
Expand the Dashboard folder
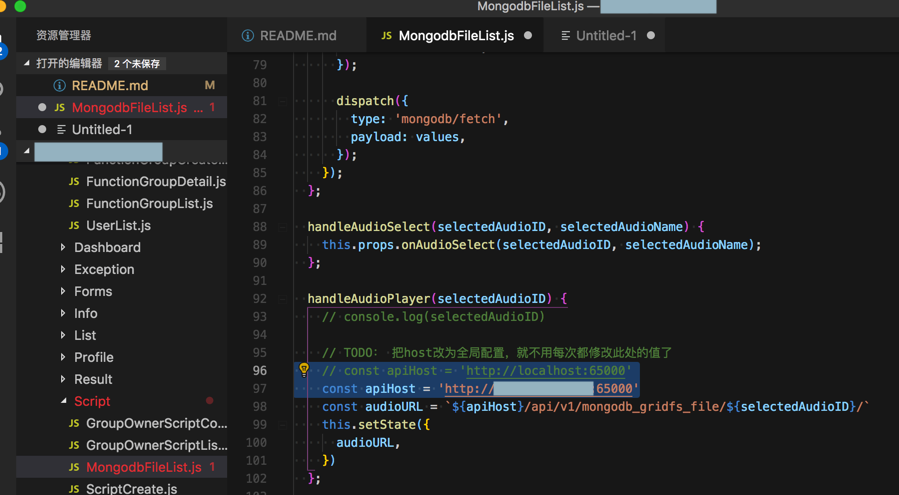tap(62, 247)
